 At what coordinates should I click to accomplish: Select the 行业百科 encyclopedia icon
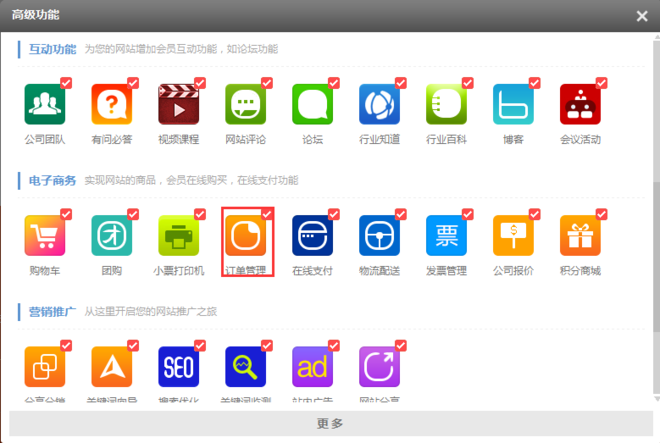(446, 104)
